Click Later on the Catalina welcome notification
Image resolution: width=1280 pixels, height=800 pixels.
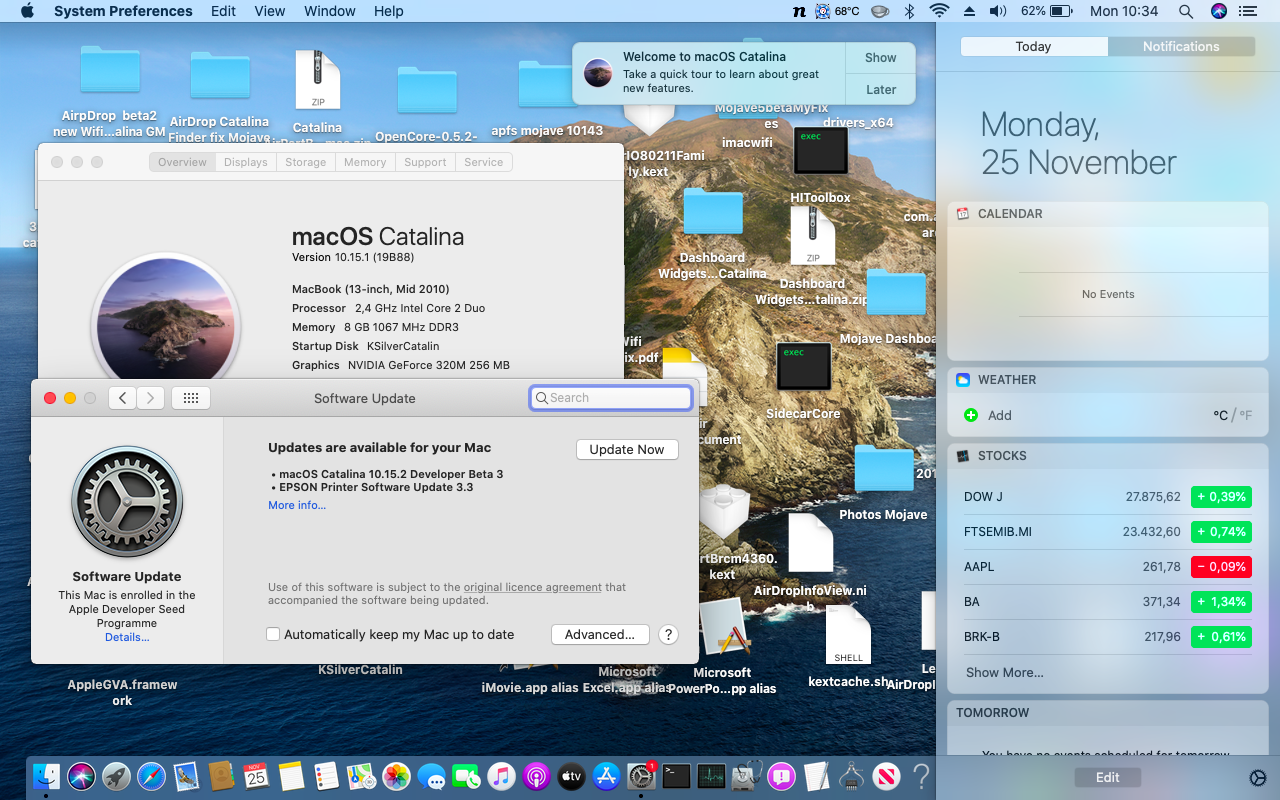[x=881, y=89]
